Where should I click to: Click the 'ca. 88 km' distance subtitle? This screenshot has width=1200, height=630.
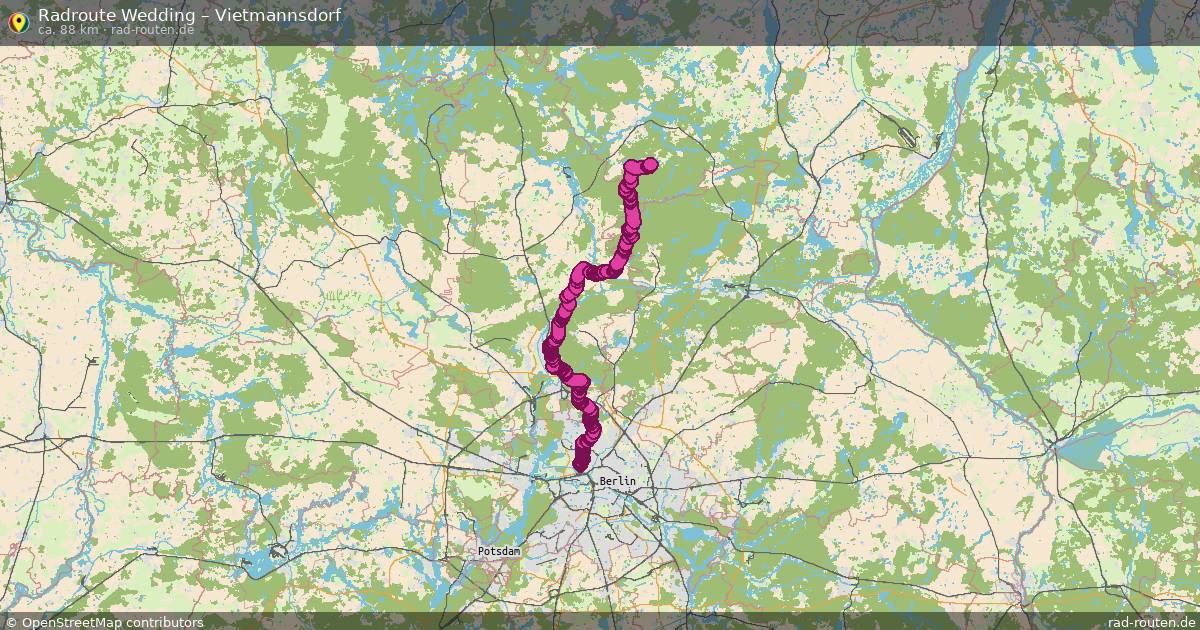tap(67, 30)
